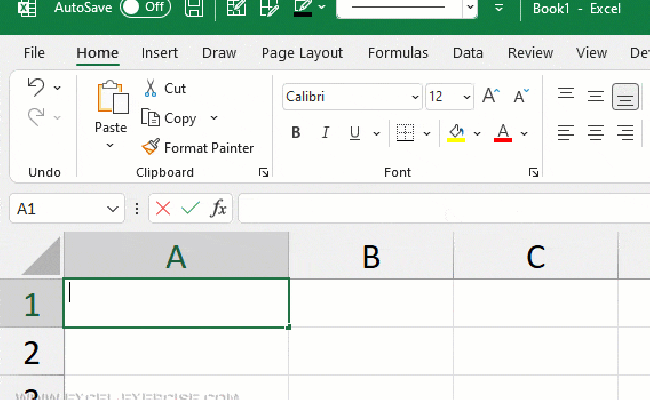Confirm entry with green checkmark
The height and width of the screenshot is (400, 650).
[190, 208]
